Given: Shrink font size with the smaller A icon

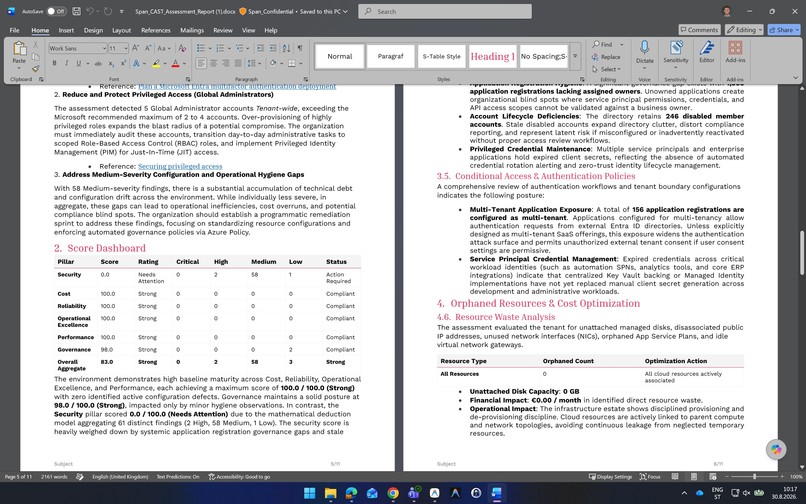Looking at the screenshot, I should pos(148,48).
